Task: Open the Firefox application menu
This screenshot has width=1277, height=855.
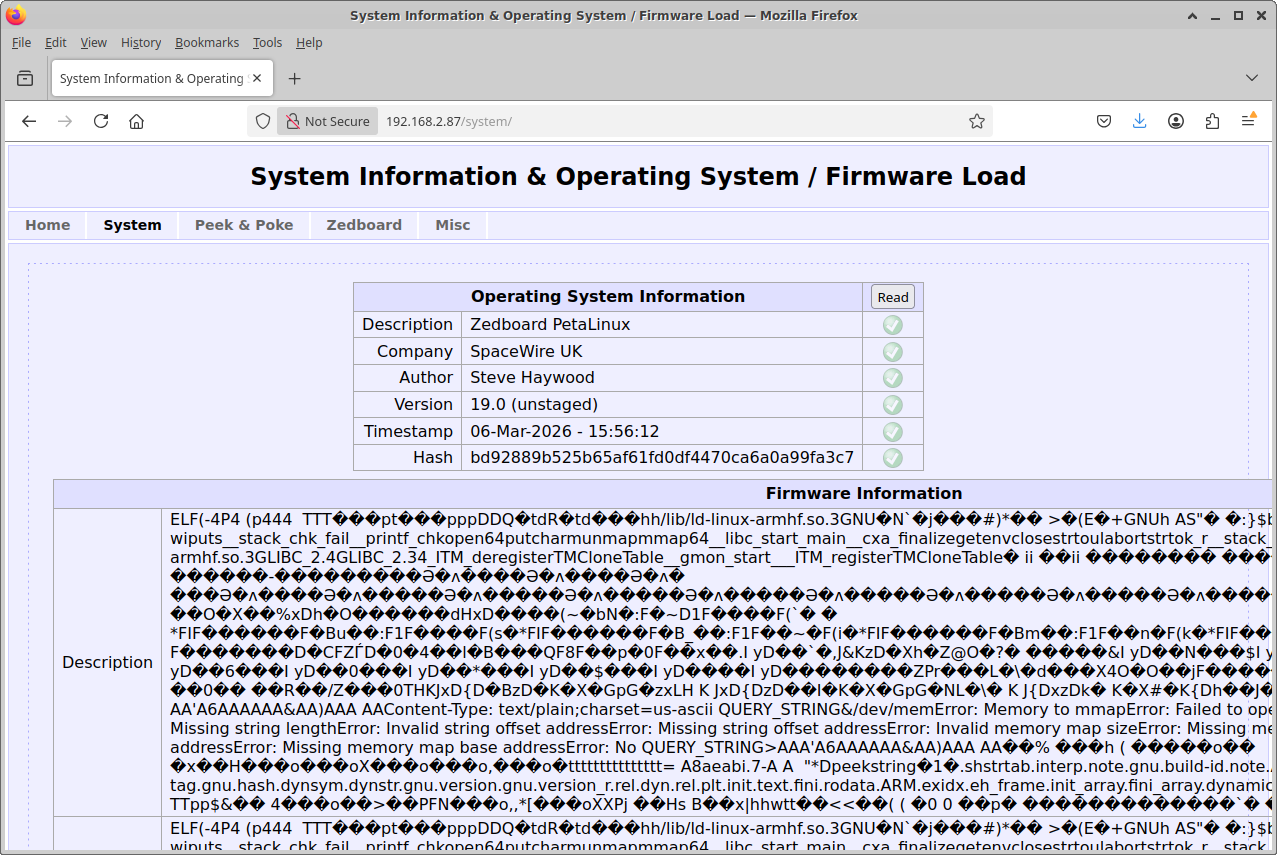Action: point(1248,121)
